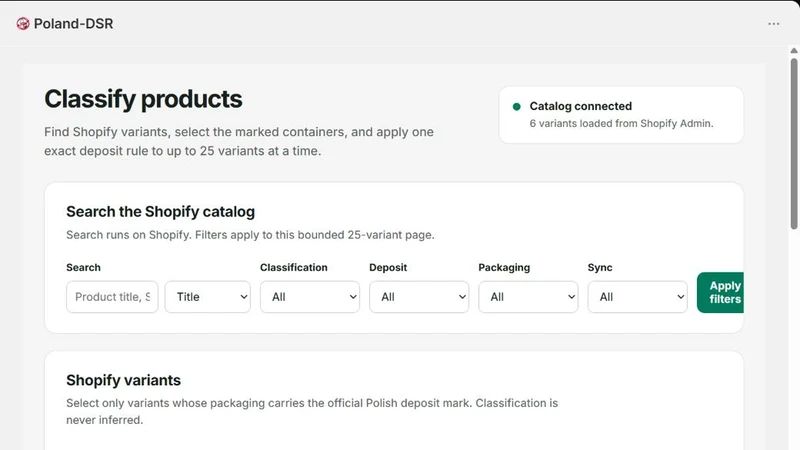Image resolution: width=800 pixels, height=450 pixels.
Task: Click the Shopify variants heading
Action: 123,380
